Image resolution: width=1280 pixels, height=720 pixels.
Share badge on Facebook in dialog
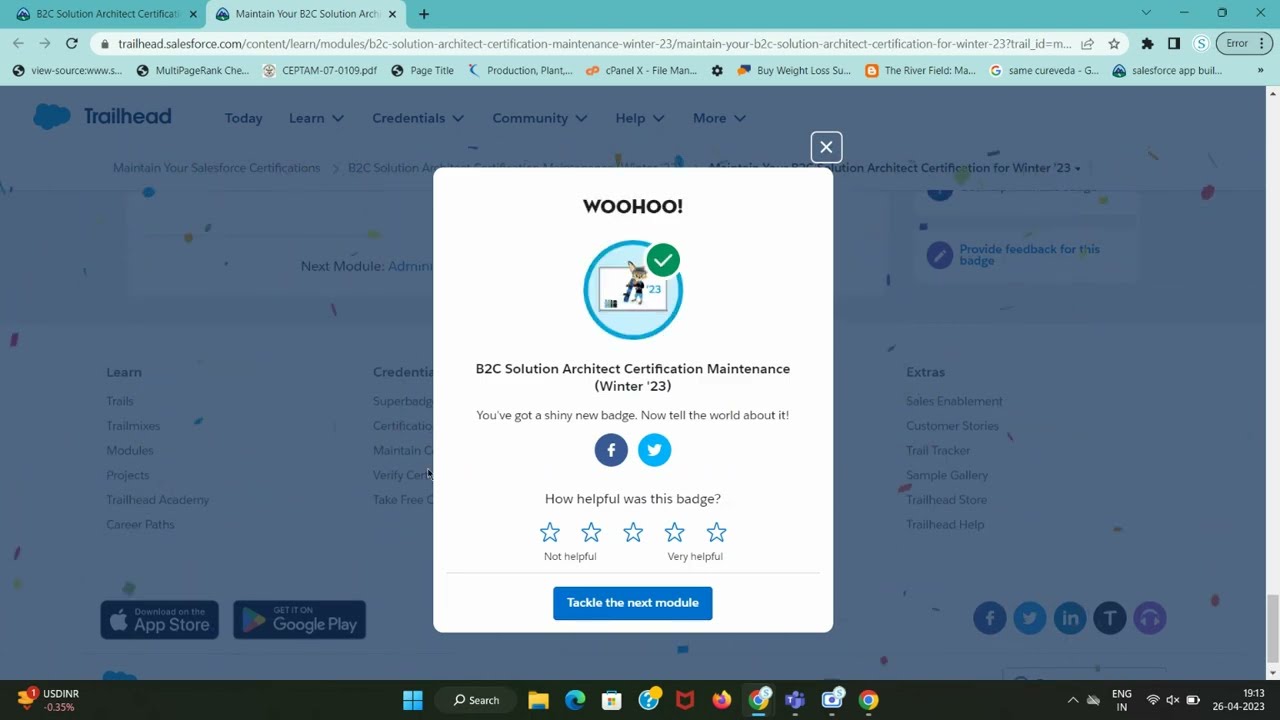point(611,450)
